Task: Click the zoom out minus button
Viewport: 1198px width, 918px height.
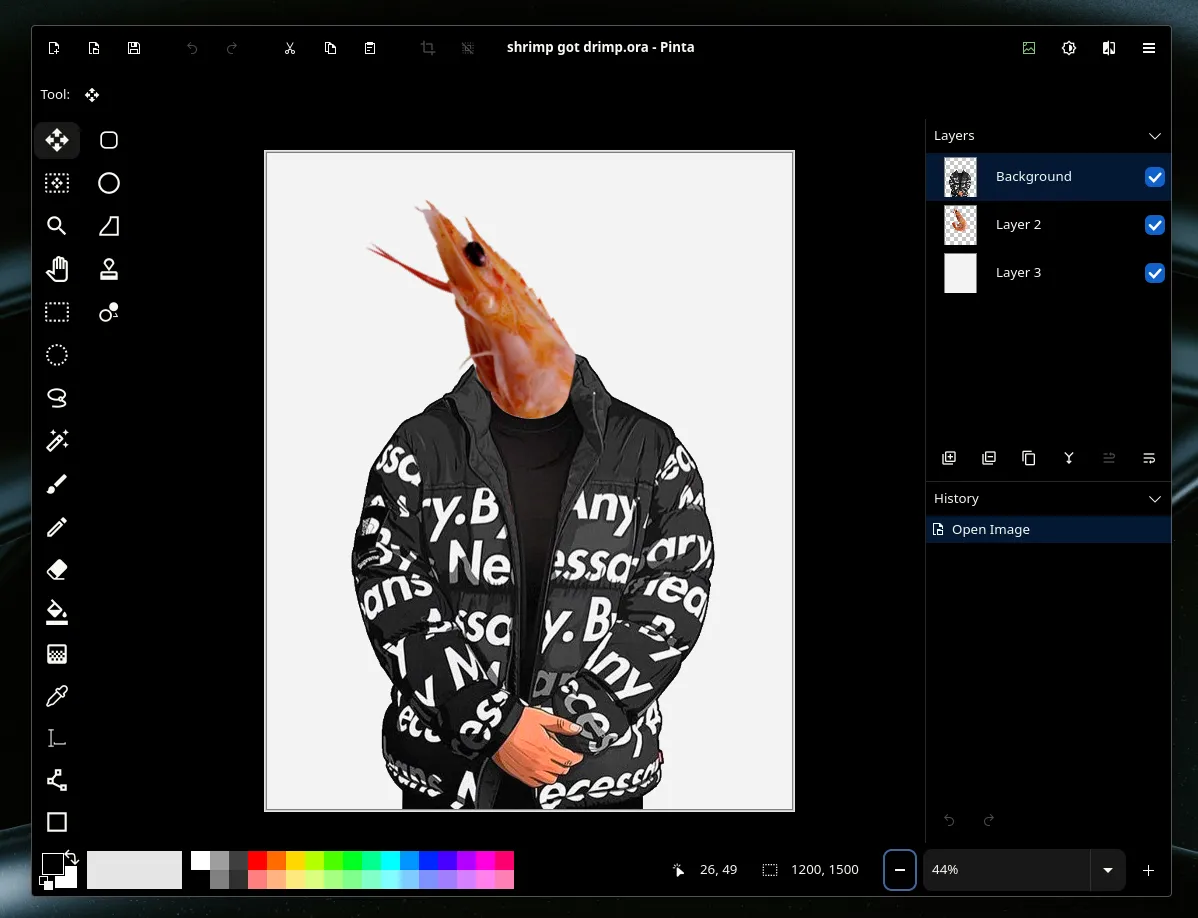Action: pyautogui.click(x=899, y=870)
